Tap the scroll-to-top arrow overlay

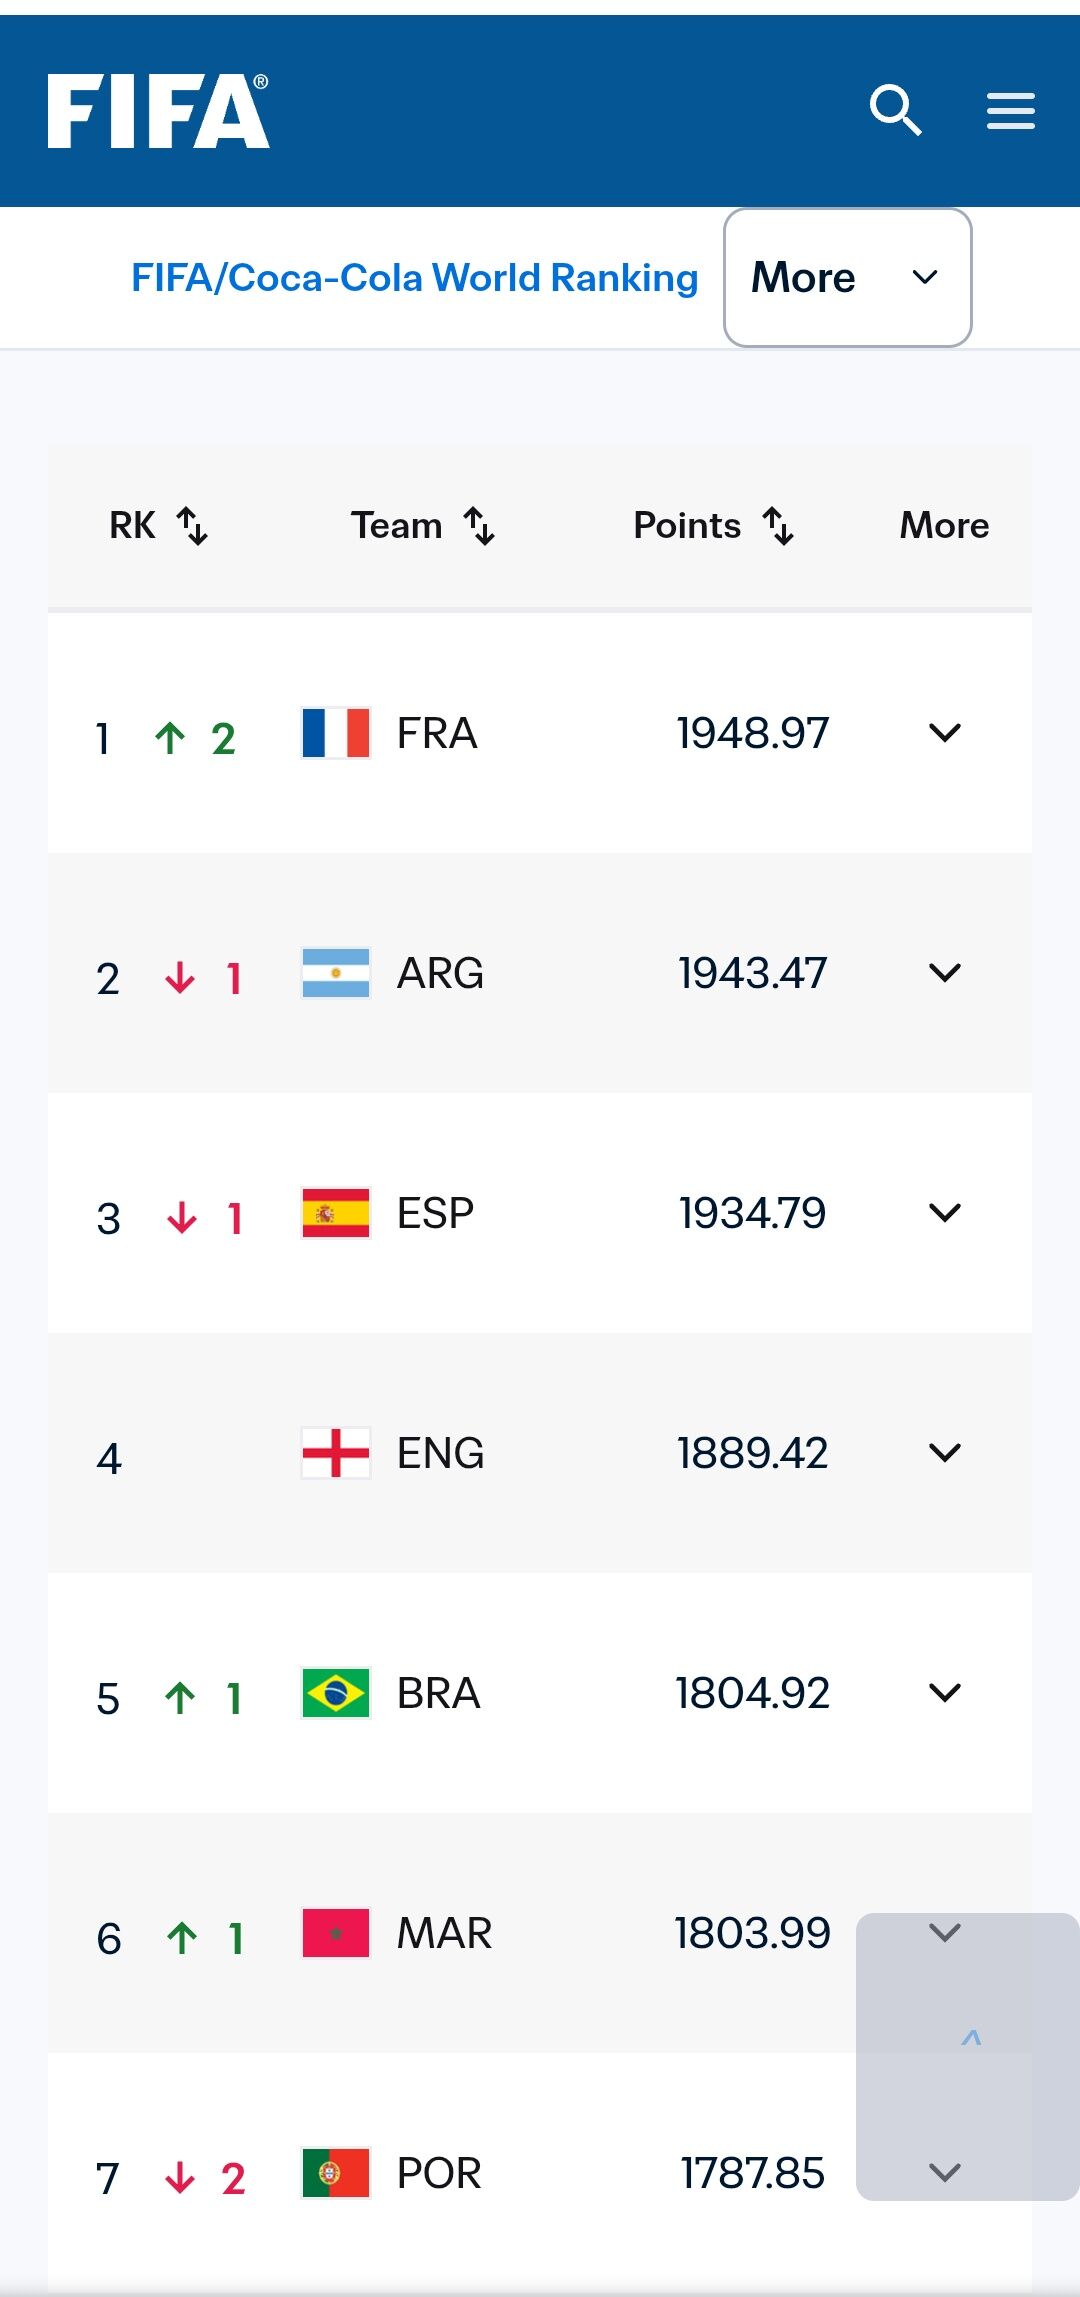point(970,2038)
